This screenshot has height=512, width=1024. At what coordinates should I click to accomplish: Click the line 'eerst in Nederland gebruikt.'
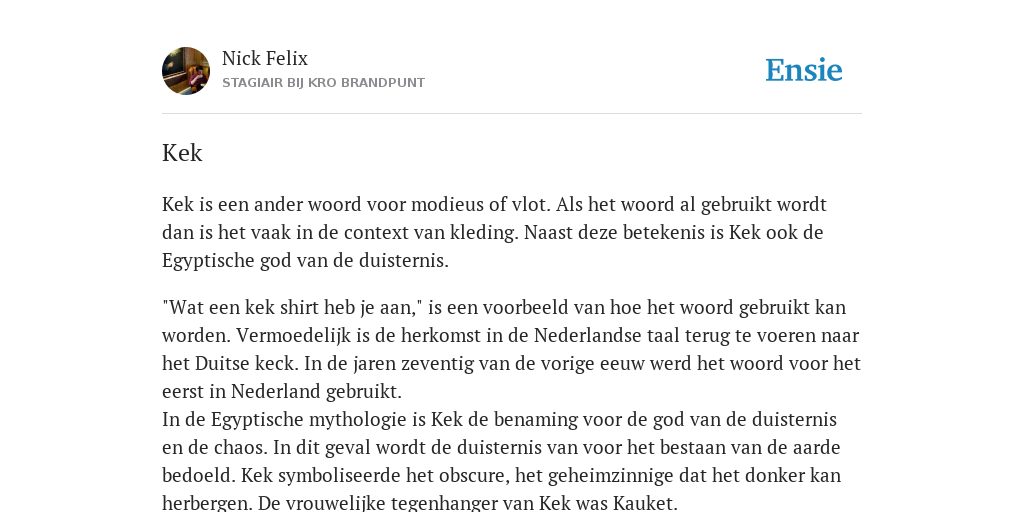coord(282,391)
